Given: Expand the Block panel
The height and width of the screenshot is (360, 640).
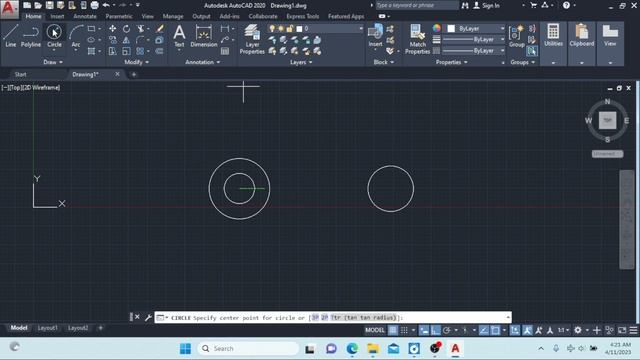Looking at the screenshot, I should 384,62.
